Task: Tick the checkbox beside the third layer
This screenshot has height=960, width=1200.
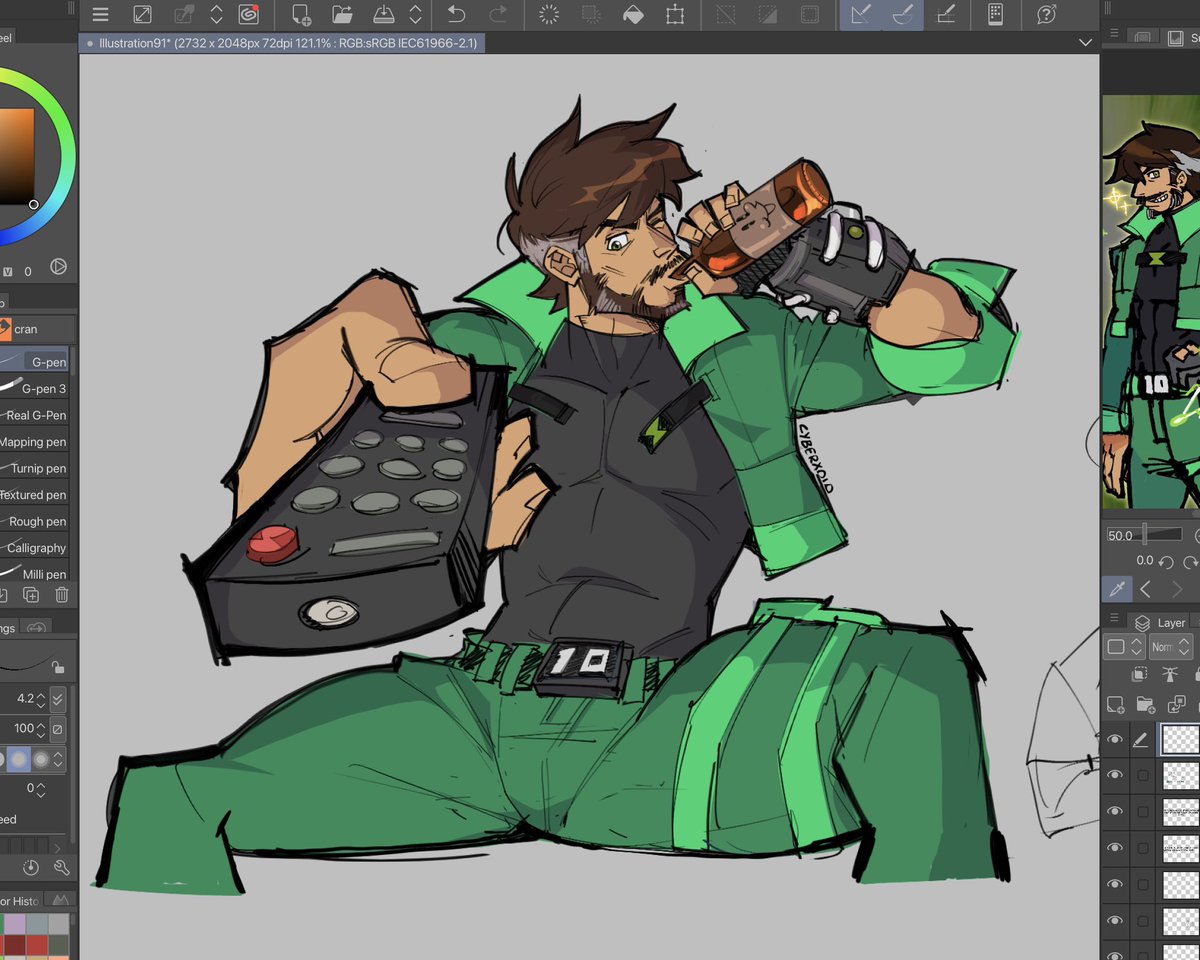Action: [x=1142, y=812]
